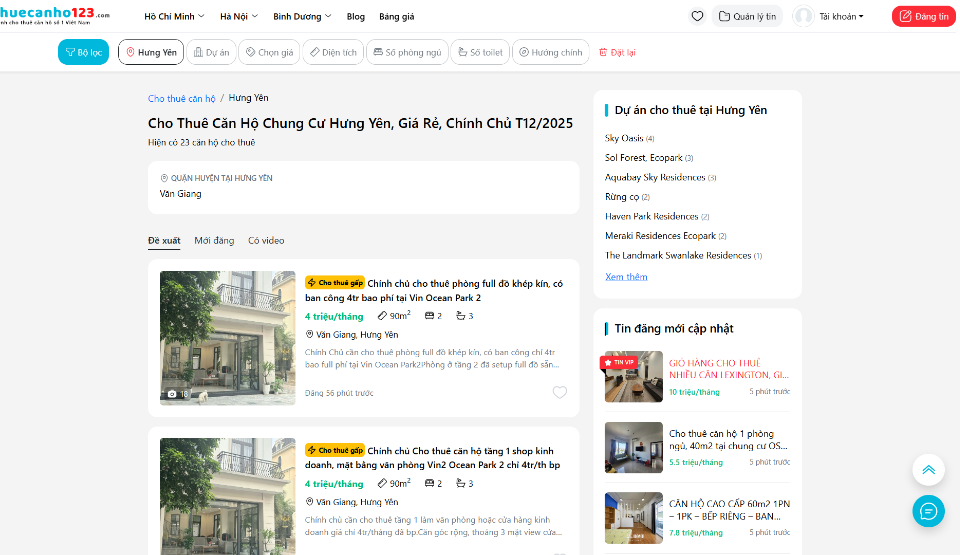960x555 pixels.
Task: Open Cho thuê căn hộ 1 phòng ngủ 40m2 listing
Action: 729,439
